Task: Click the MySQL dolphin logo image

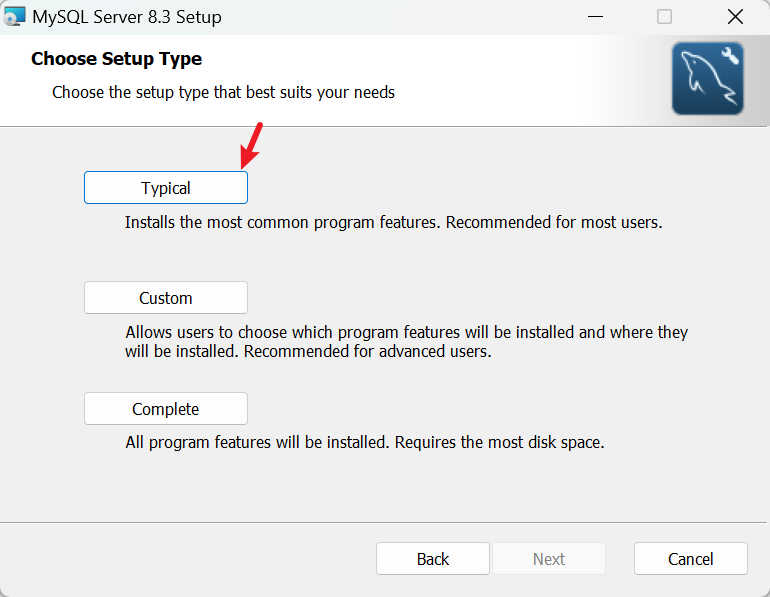Action: pos(708,79)
